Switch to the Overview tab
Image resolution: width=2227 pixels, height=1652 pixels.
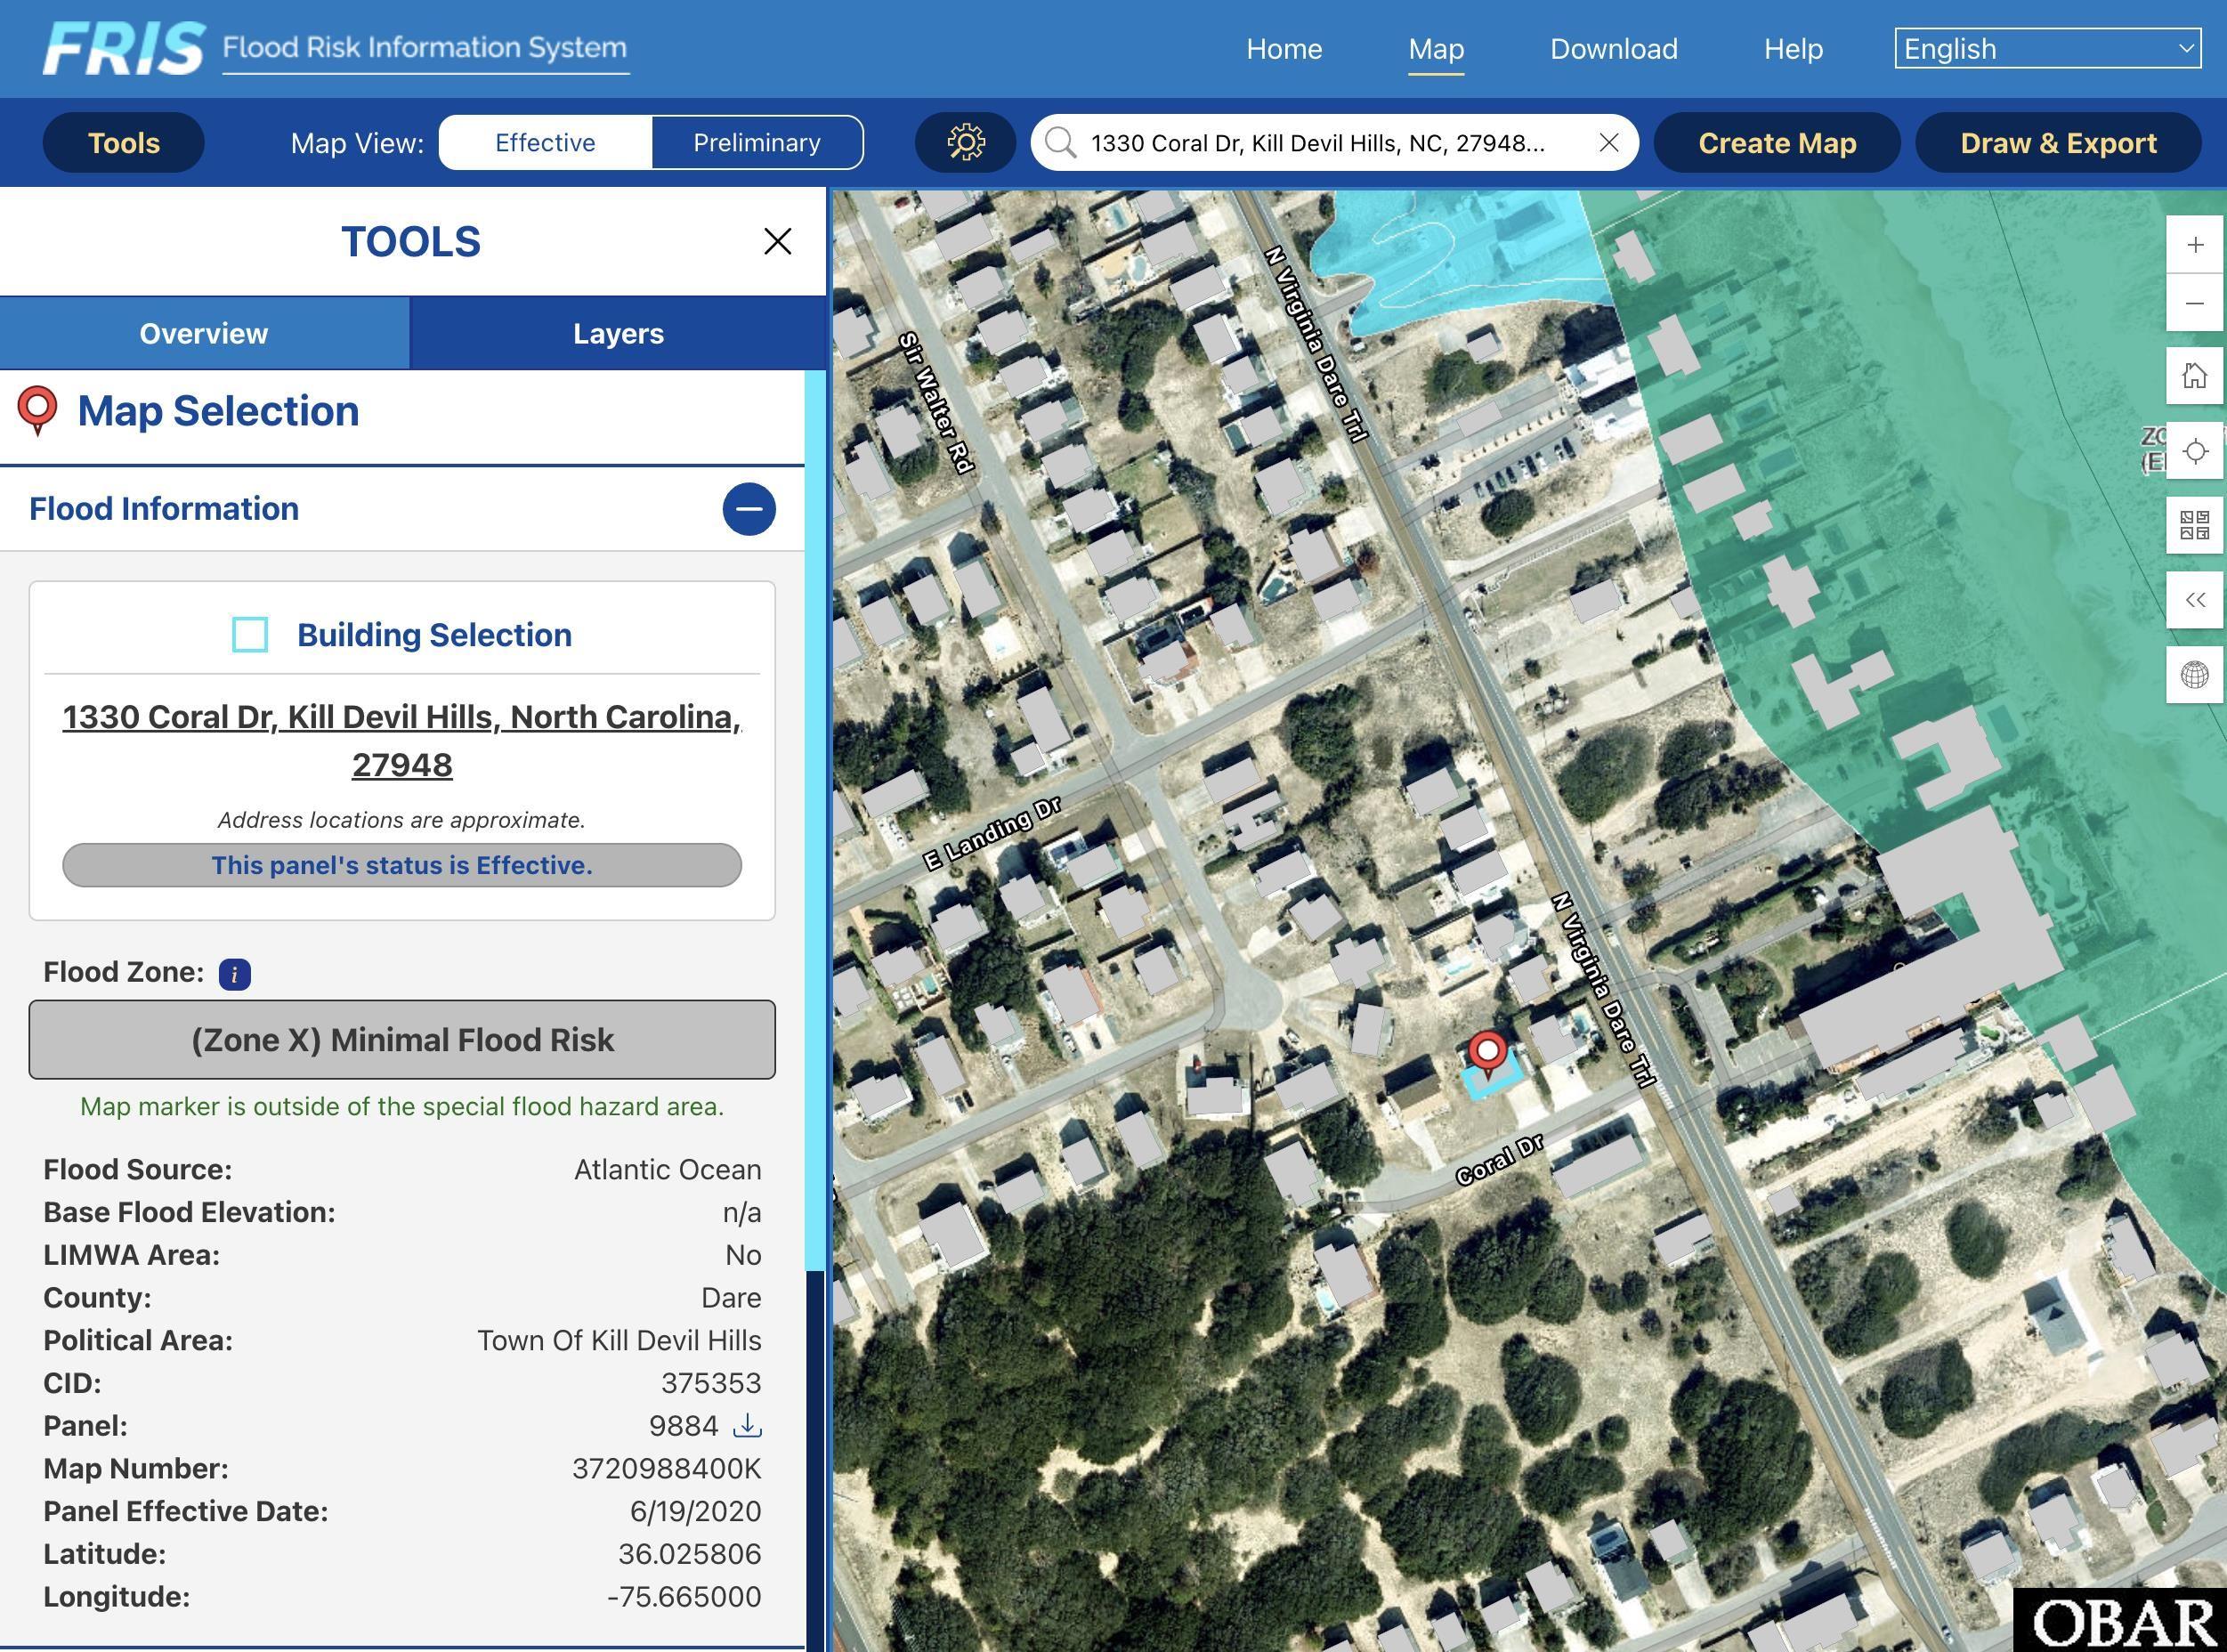pyautogui.click(x=204, y=333)
